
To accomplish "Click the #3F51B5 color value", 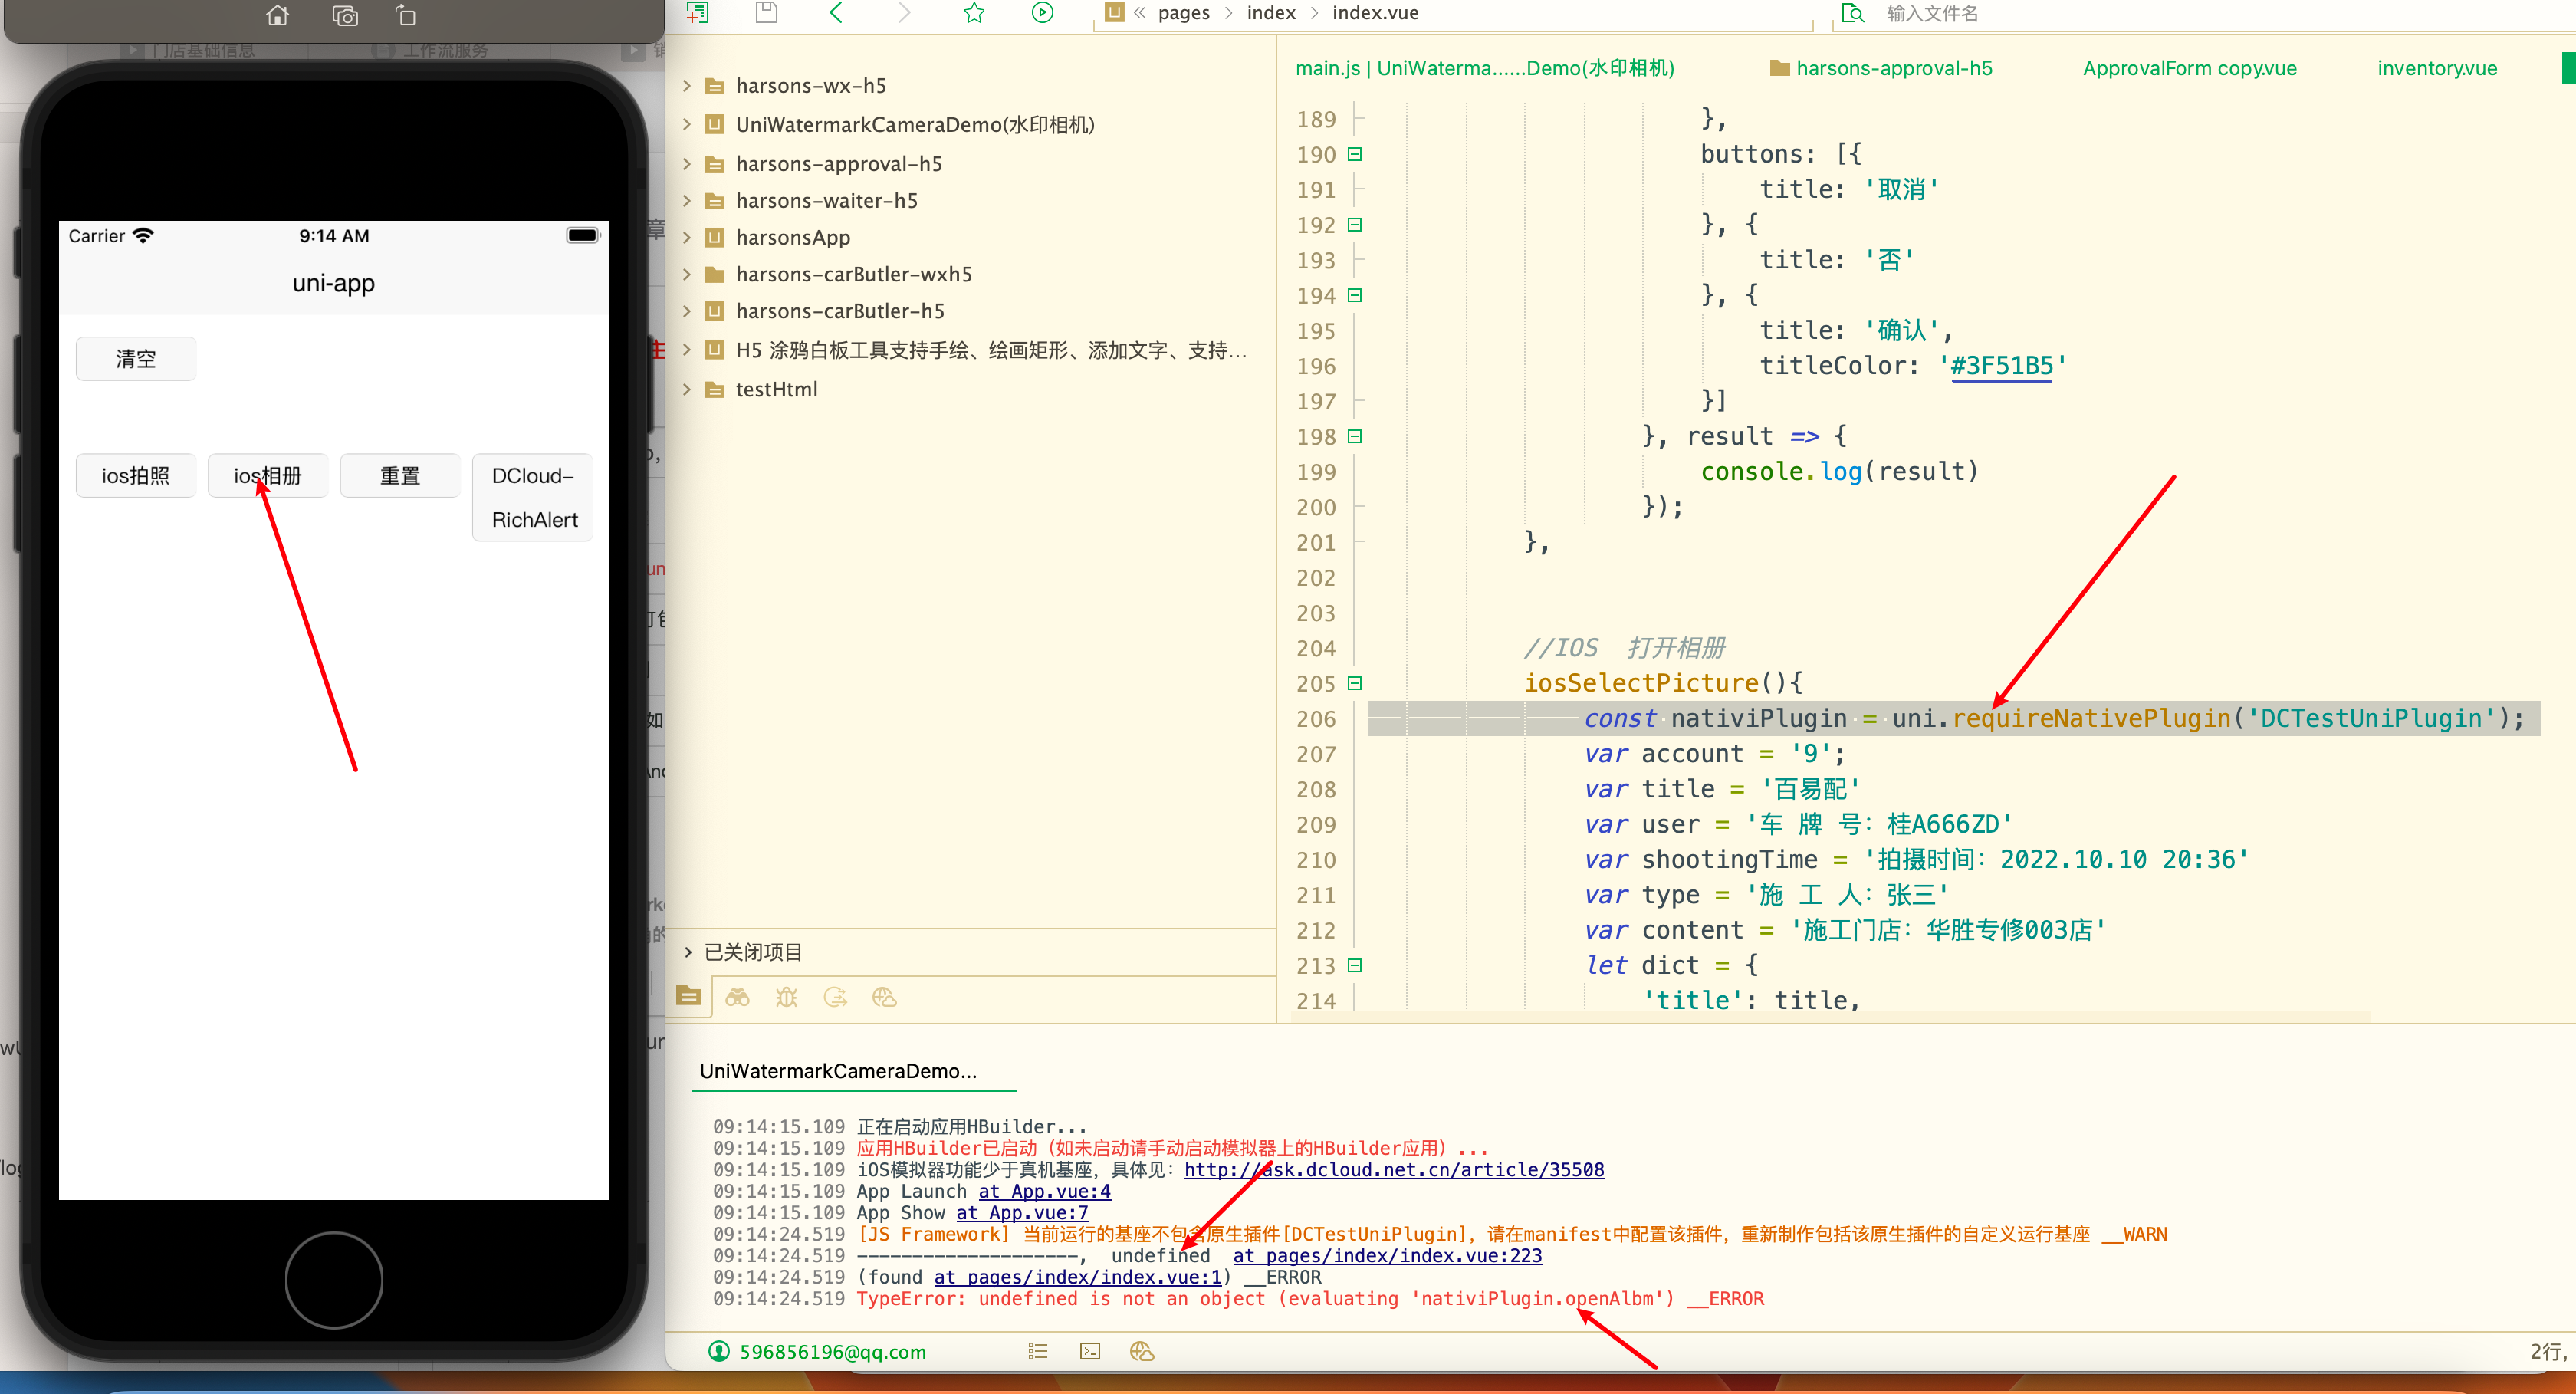I will click(2001, 366).
